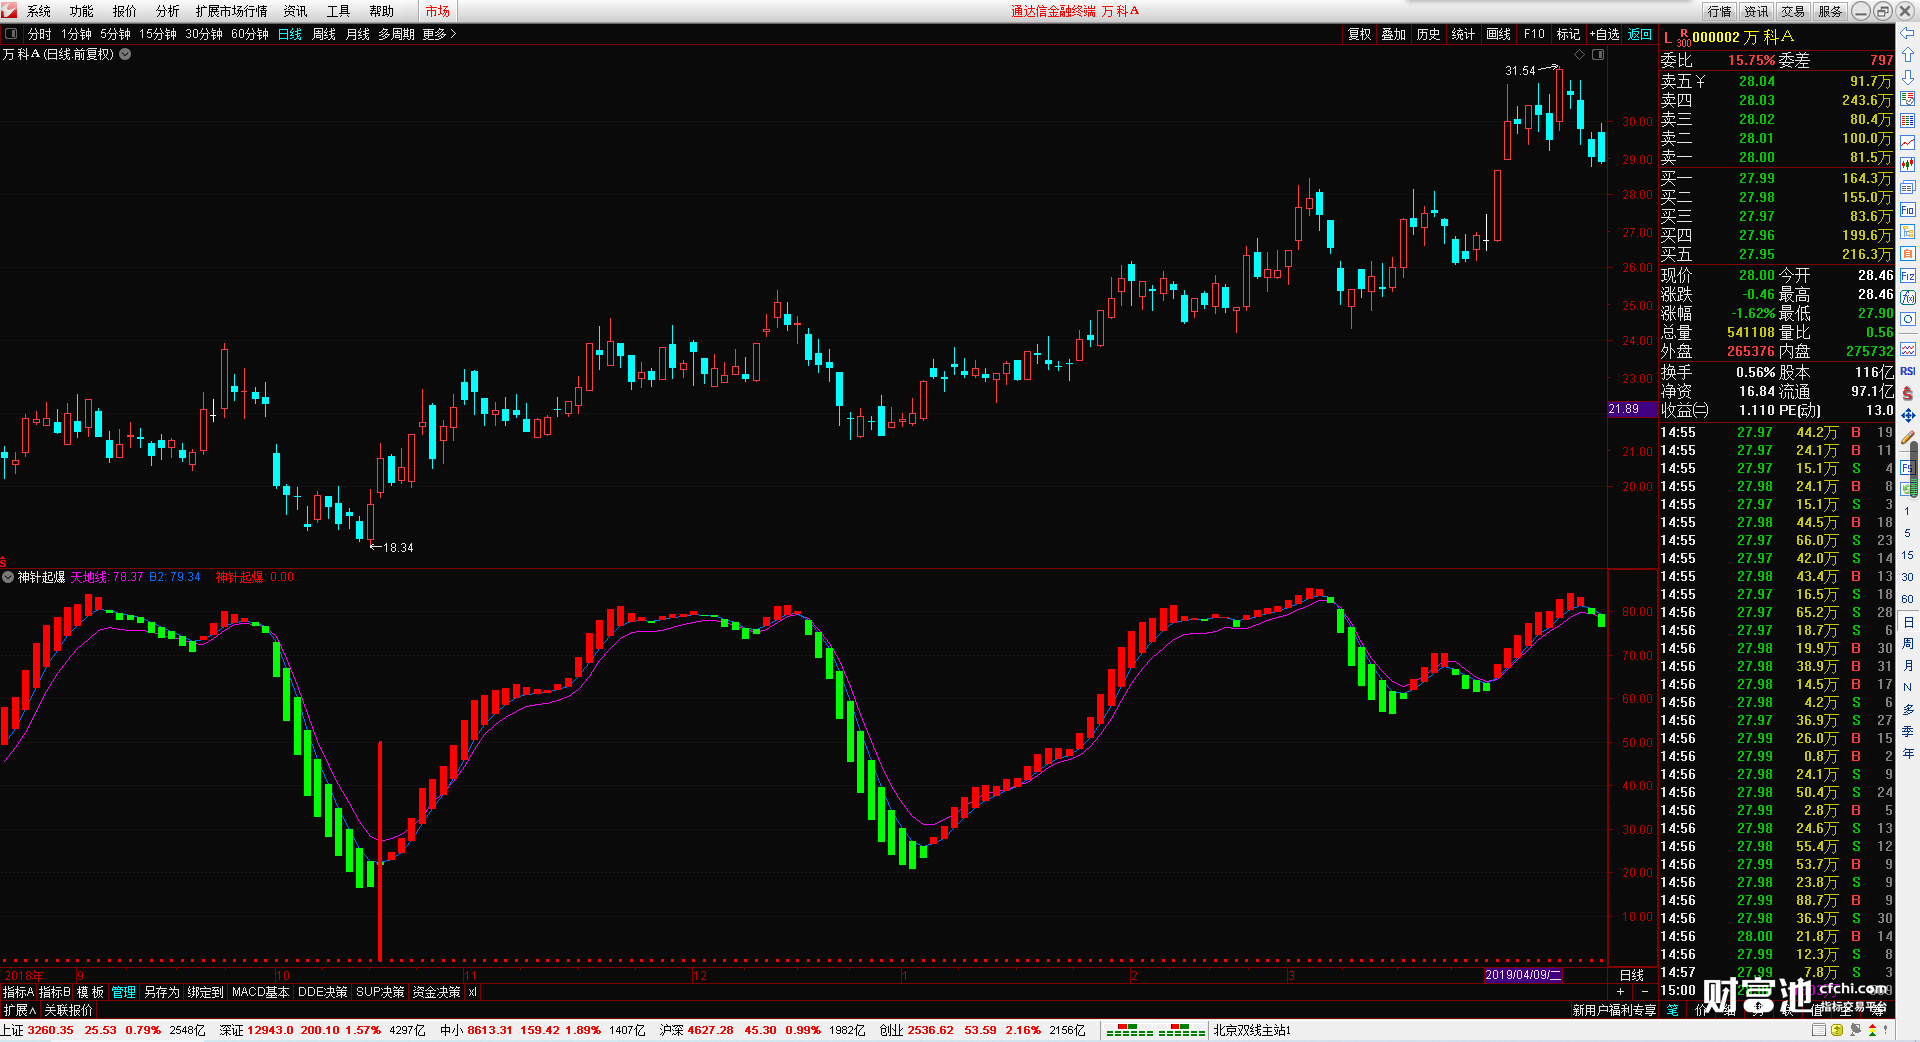1920x1042 pixels.
Task: Click the down arrow icon for next stock
Action: coord(1908,77)
